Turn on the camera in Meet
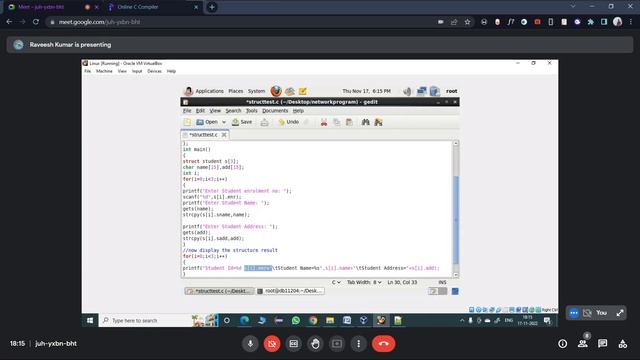640x360 pixels. (x=272, y=344)
